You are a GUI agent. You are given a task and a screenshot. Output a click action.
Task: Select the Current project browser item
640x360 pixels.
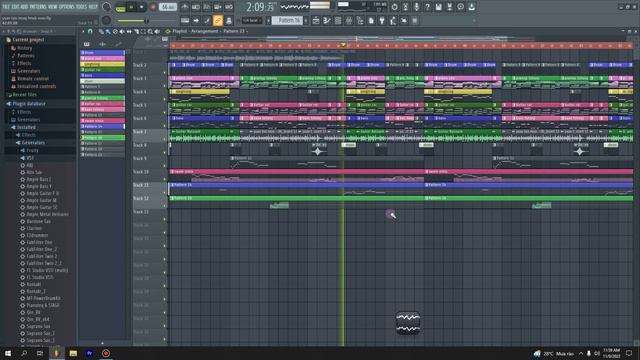(28, 40)
